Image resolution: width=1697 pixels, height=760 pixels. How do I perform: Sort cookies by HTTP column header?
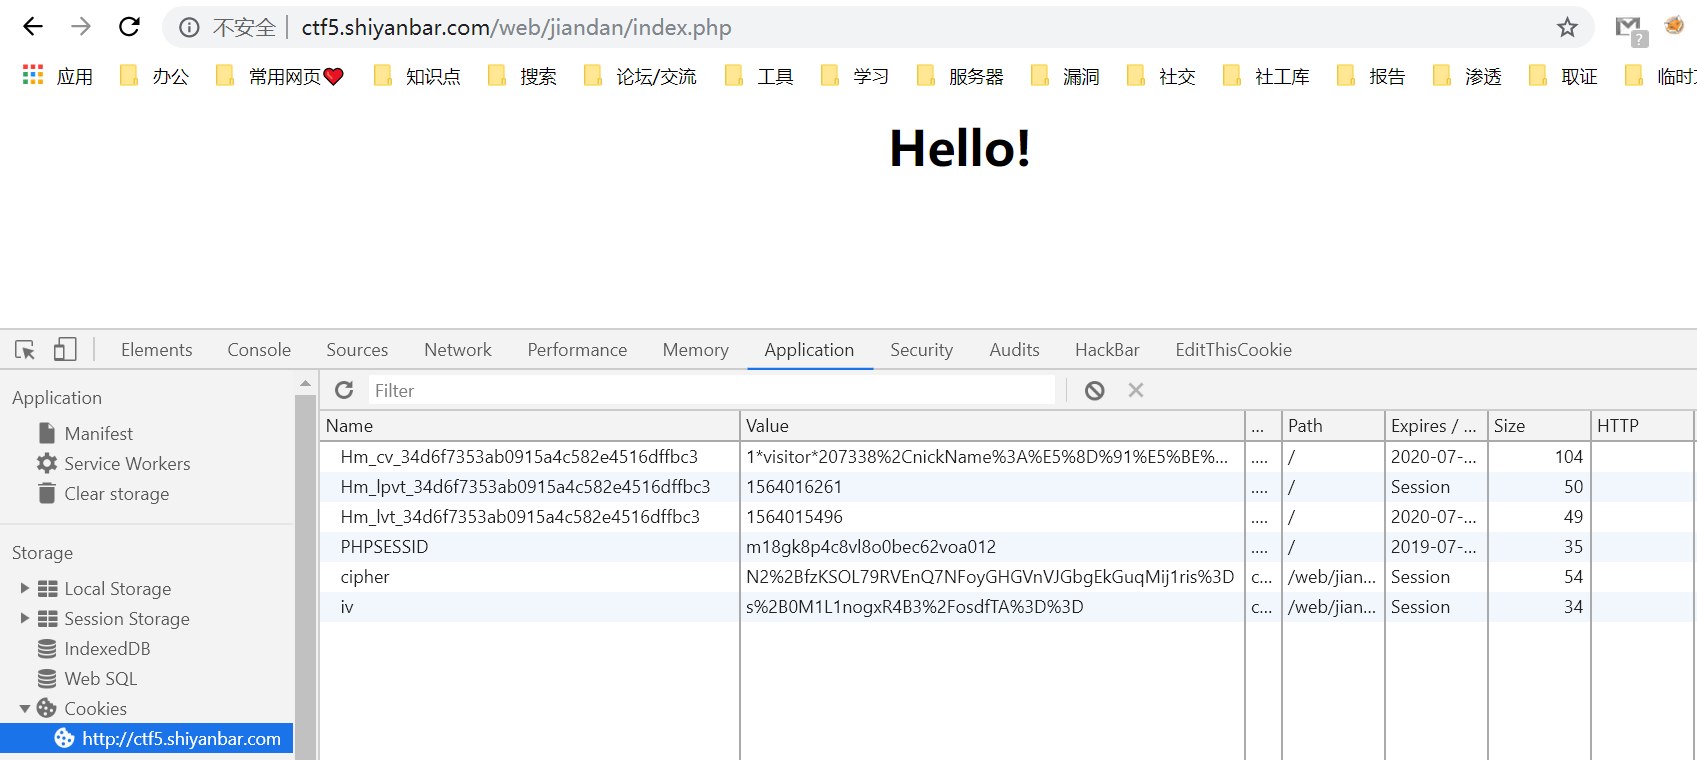tap(1642, 426)
